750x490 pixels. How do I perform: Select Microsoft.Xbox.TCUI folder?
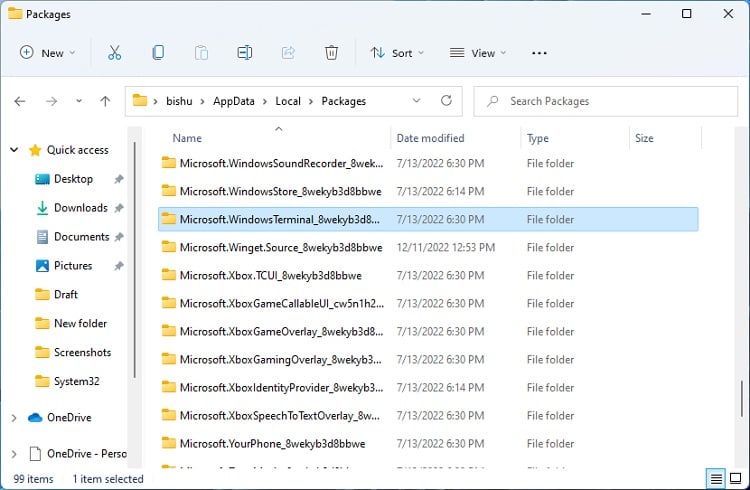click(428, 275)
